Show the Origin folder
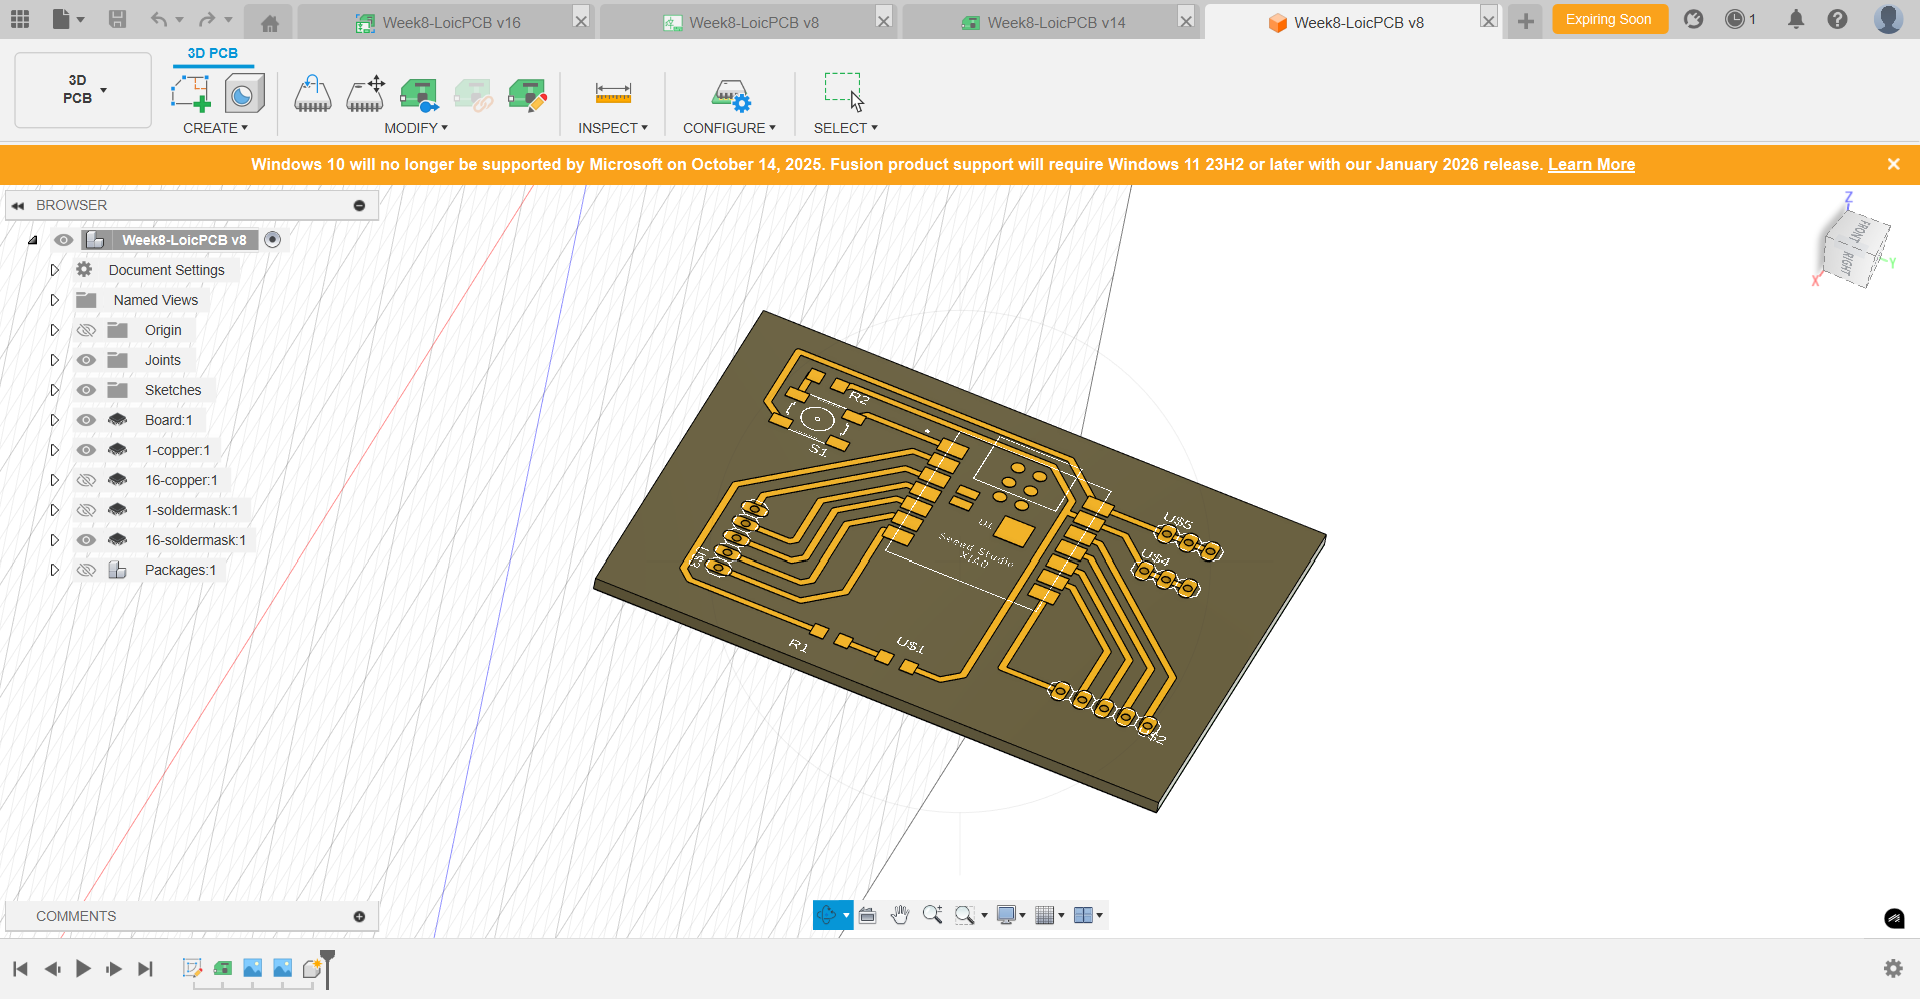The height and width of the screenshot is (999, 1920). click(87, 330)
